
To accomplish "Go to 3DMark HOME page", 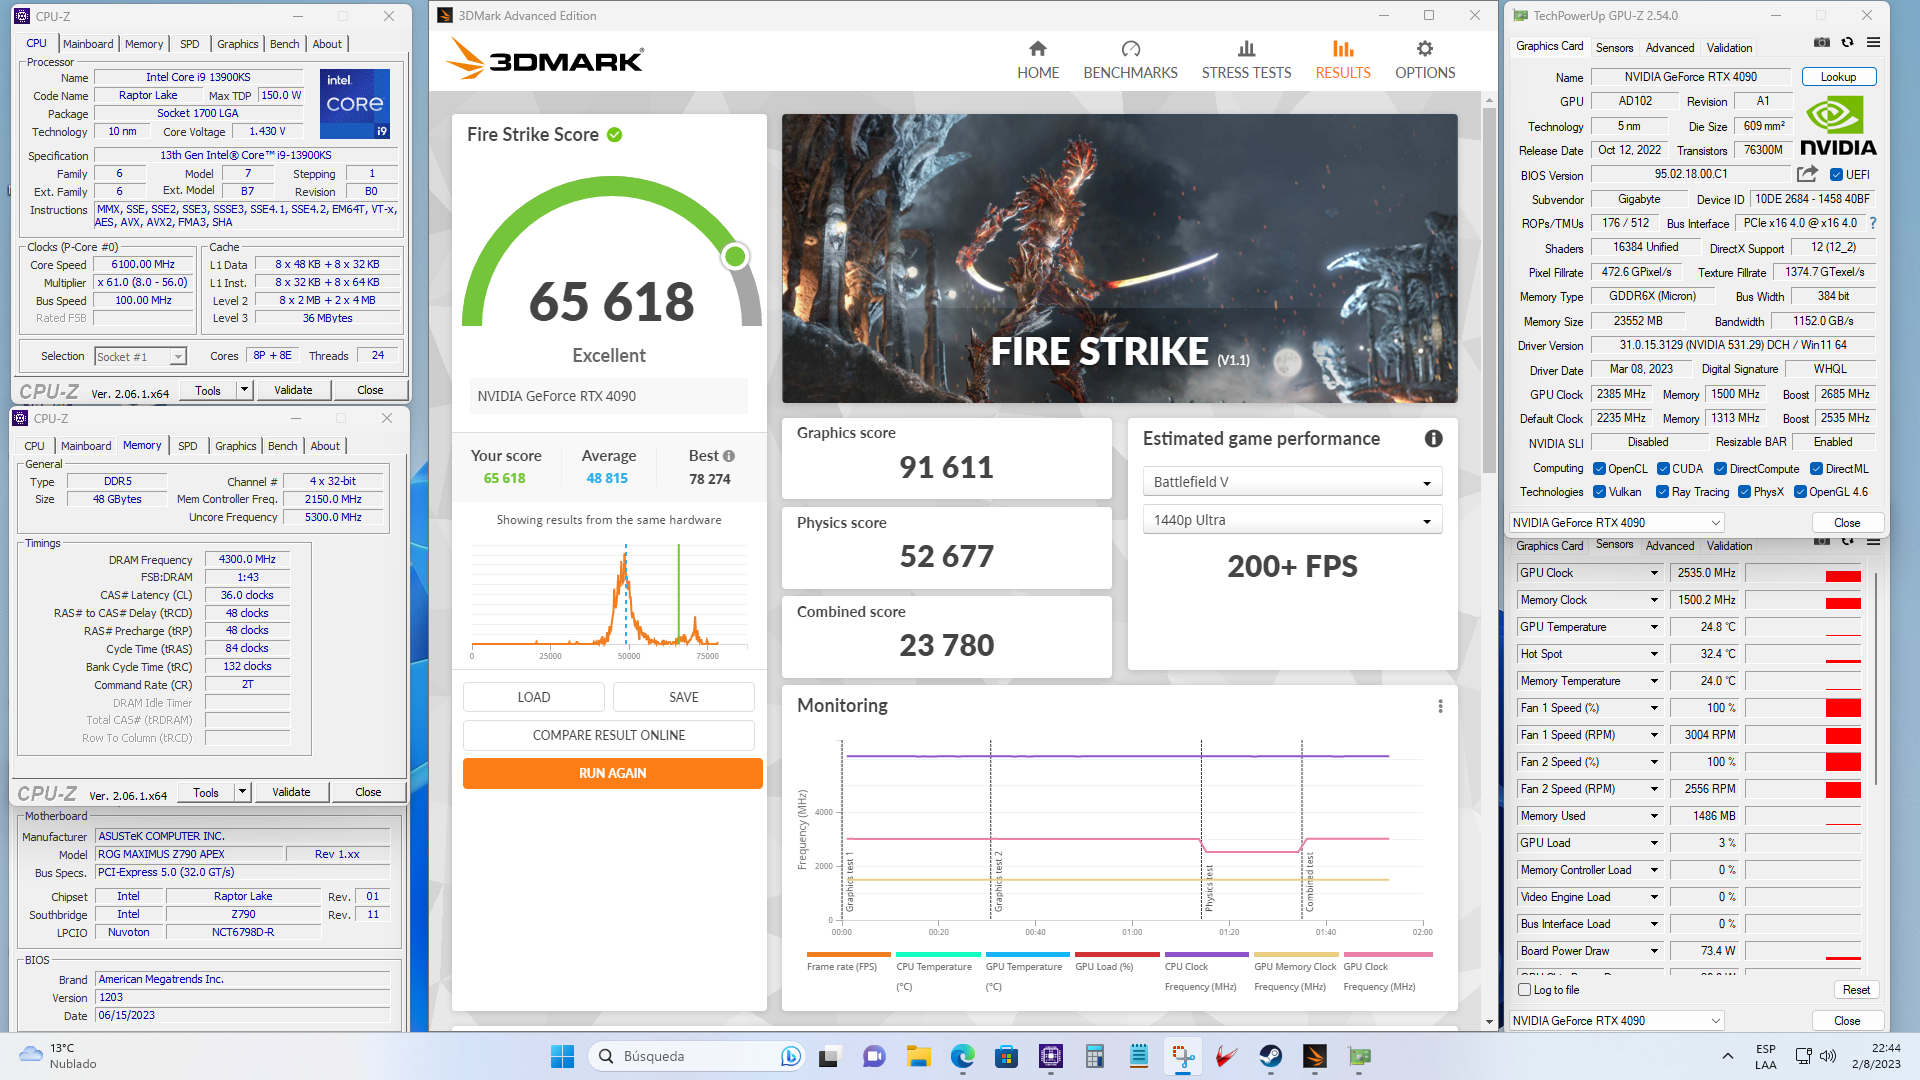I will tap(1038, 60).
